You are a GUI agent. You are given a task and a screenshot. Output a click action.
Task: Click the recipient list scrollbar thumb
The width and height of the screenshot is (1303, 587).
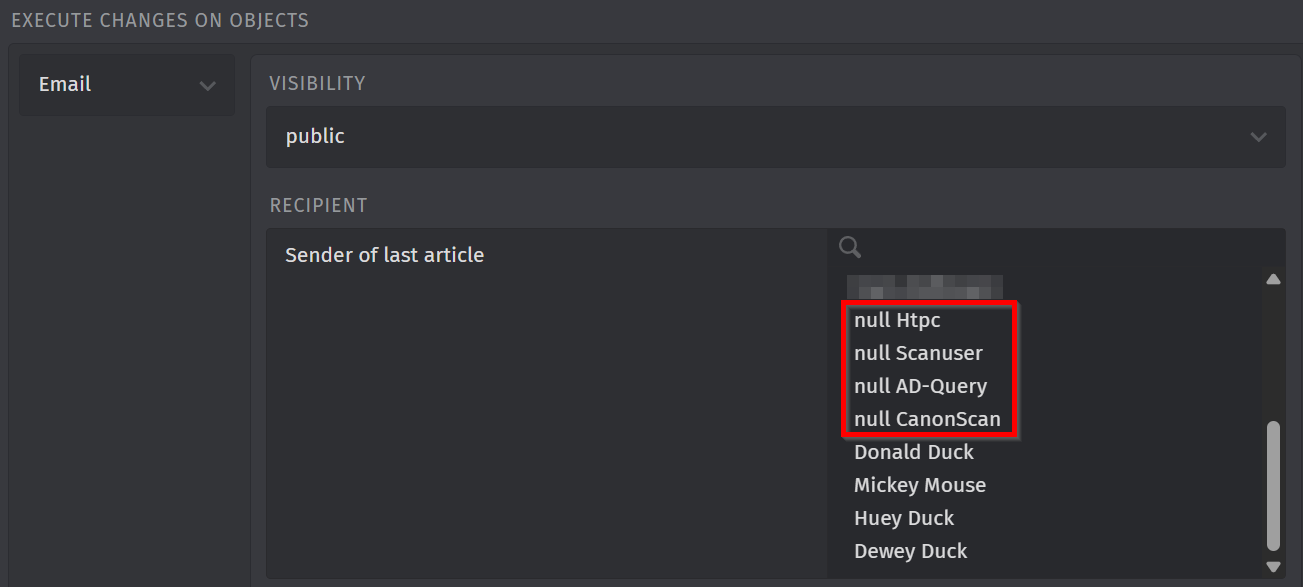(x=1273, y=485)
